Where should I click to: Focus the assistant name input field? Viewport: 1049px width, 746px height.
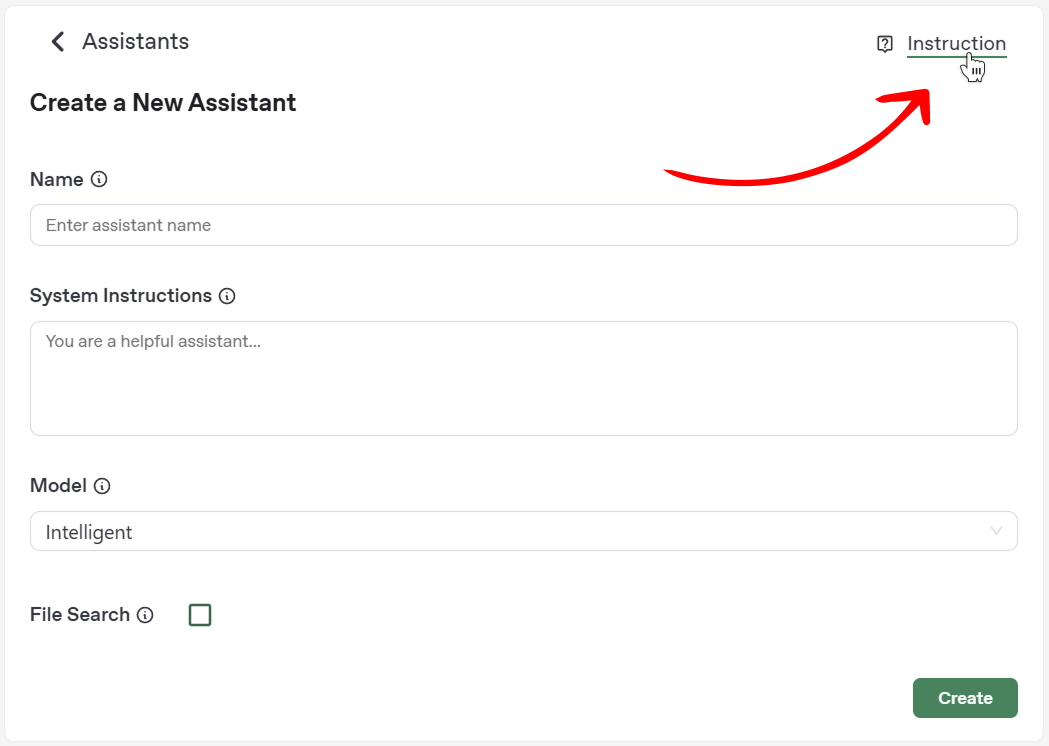[524, 225]
